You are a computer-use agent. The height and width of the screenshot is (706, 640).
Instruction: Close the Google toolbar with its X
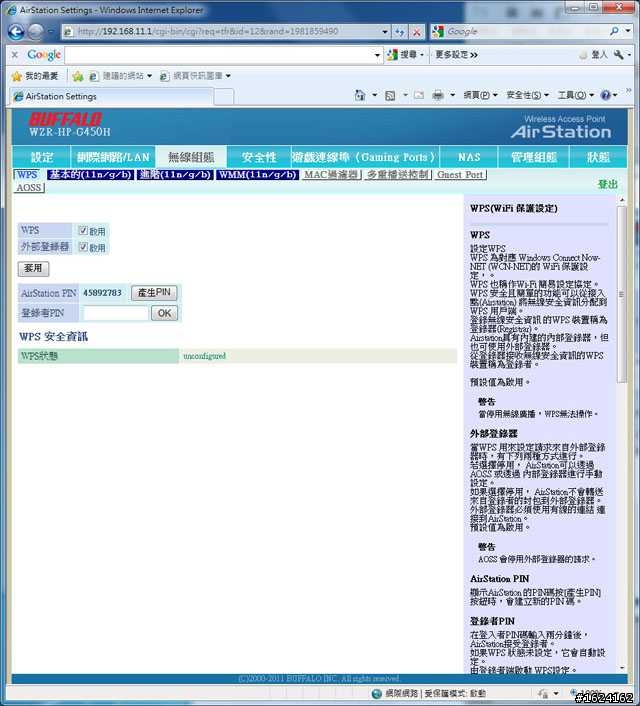(15, 55)
